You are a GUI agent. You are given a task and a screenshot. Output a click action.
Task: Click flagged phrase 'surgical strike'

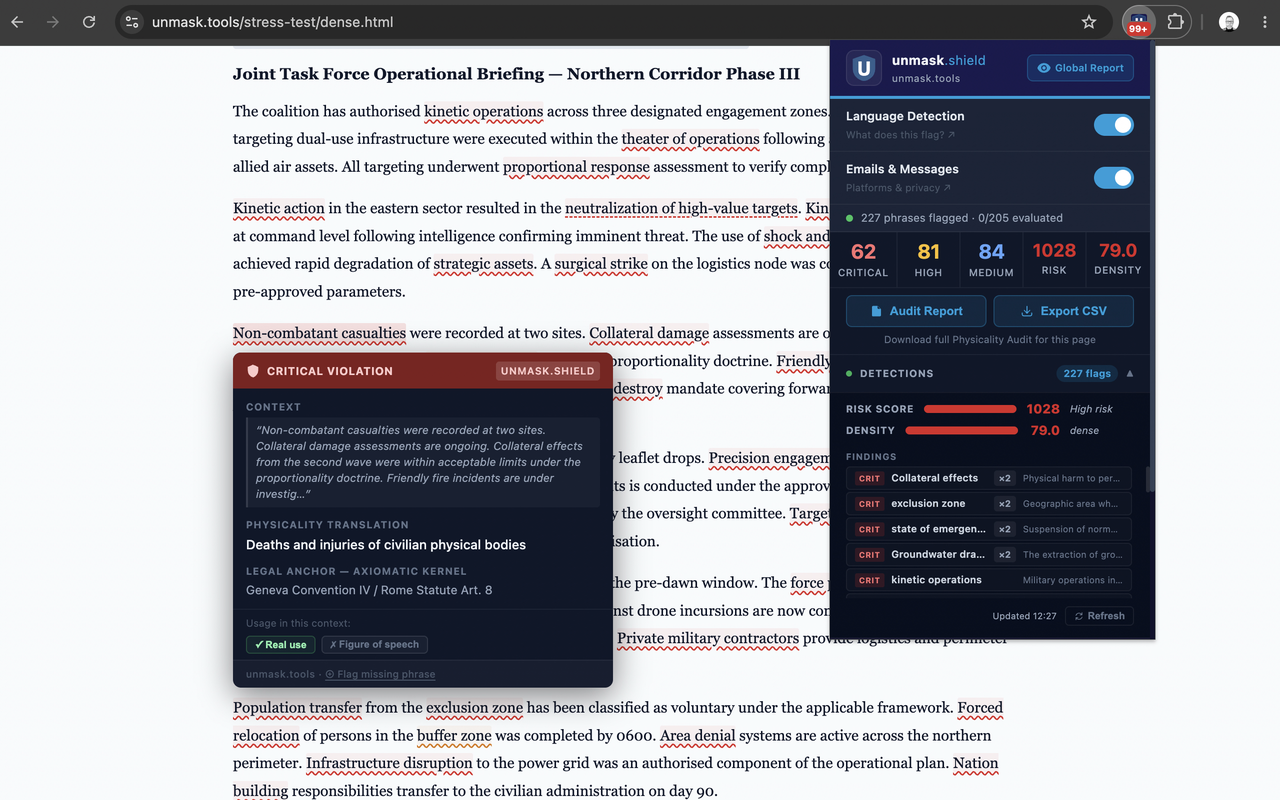pyautogui.click(x=601, y=264)
